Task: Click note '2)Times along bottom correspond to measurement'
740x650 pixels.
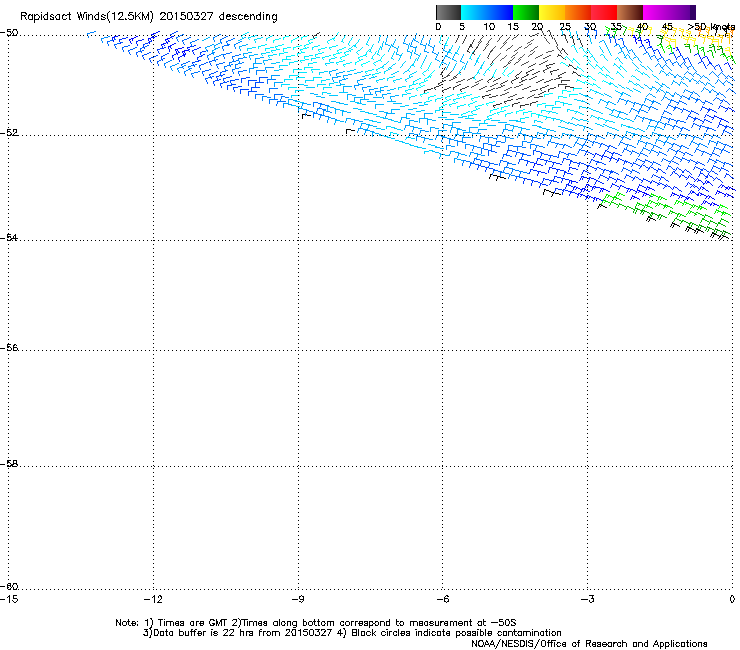Action: pos(356,623)
